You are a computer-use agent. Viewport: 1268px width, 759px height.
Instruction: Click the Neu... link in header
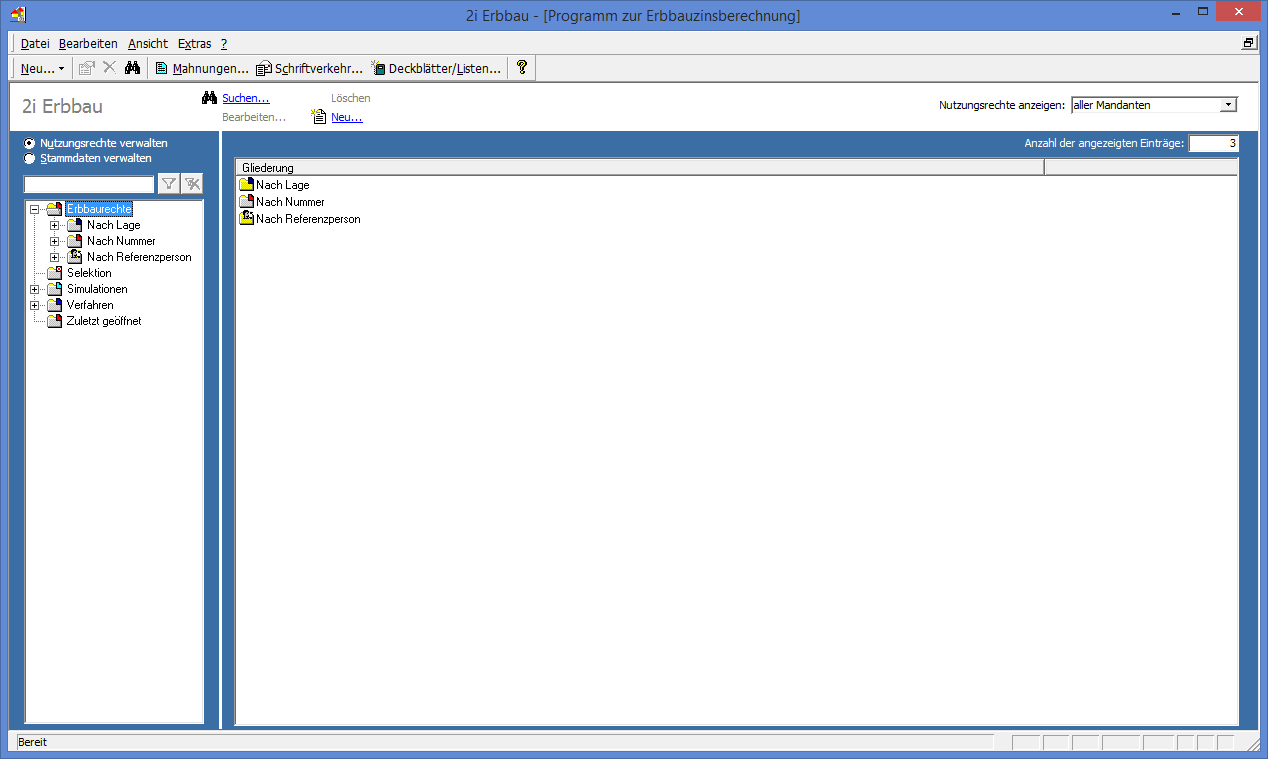click(346, 117)
